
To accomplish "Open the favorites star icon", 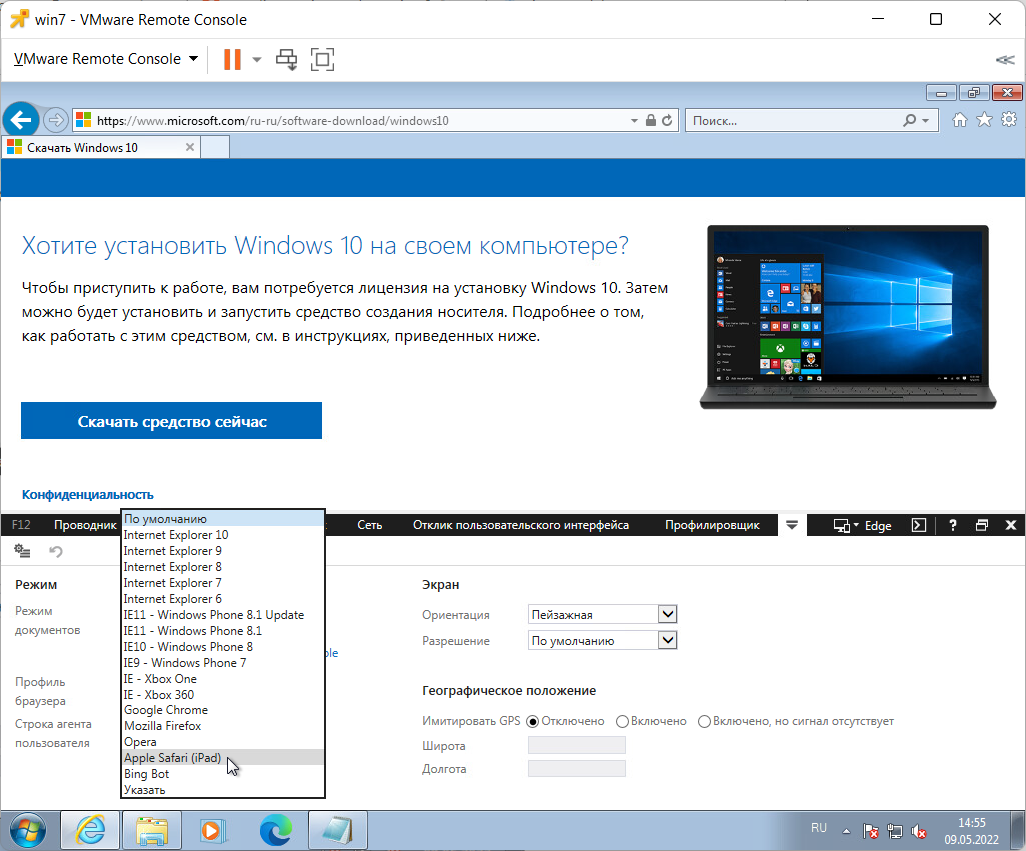I will [983, 119].
